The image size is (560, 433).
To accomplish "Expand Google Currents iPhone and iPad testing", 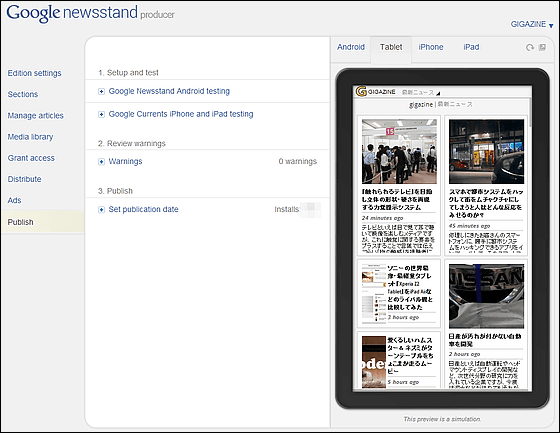I will click(x=101, y=114).
